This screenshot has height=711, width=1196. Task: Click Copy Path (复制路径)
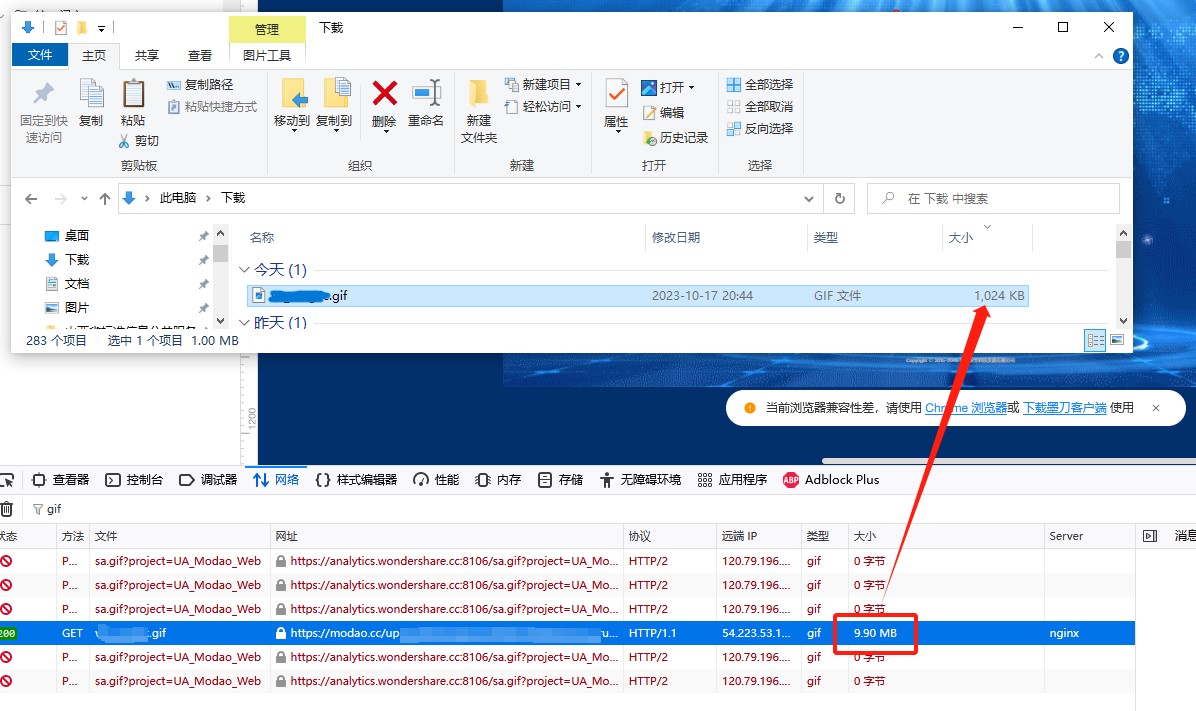tap(200, 85)
